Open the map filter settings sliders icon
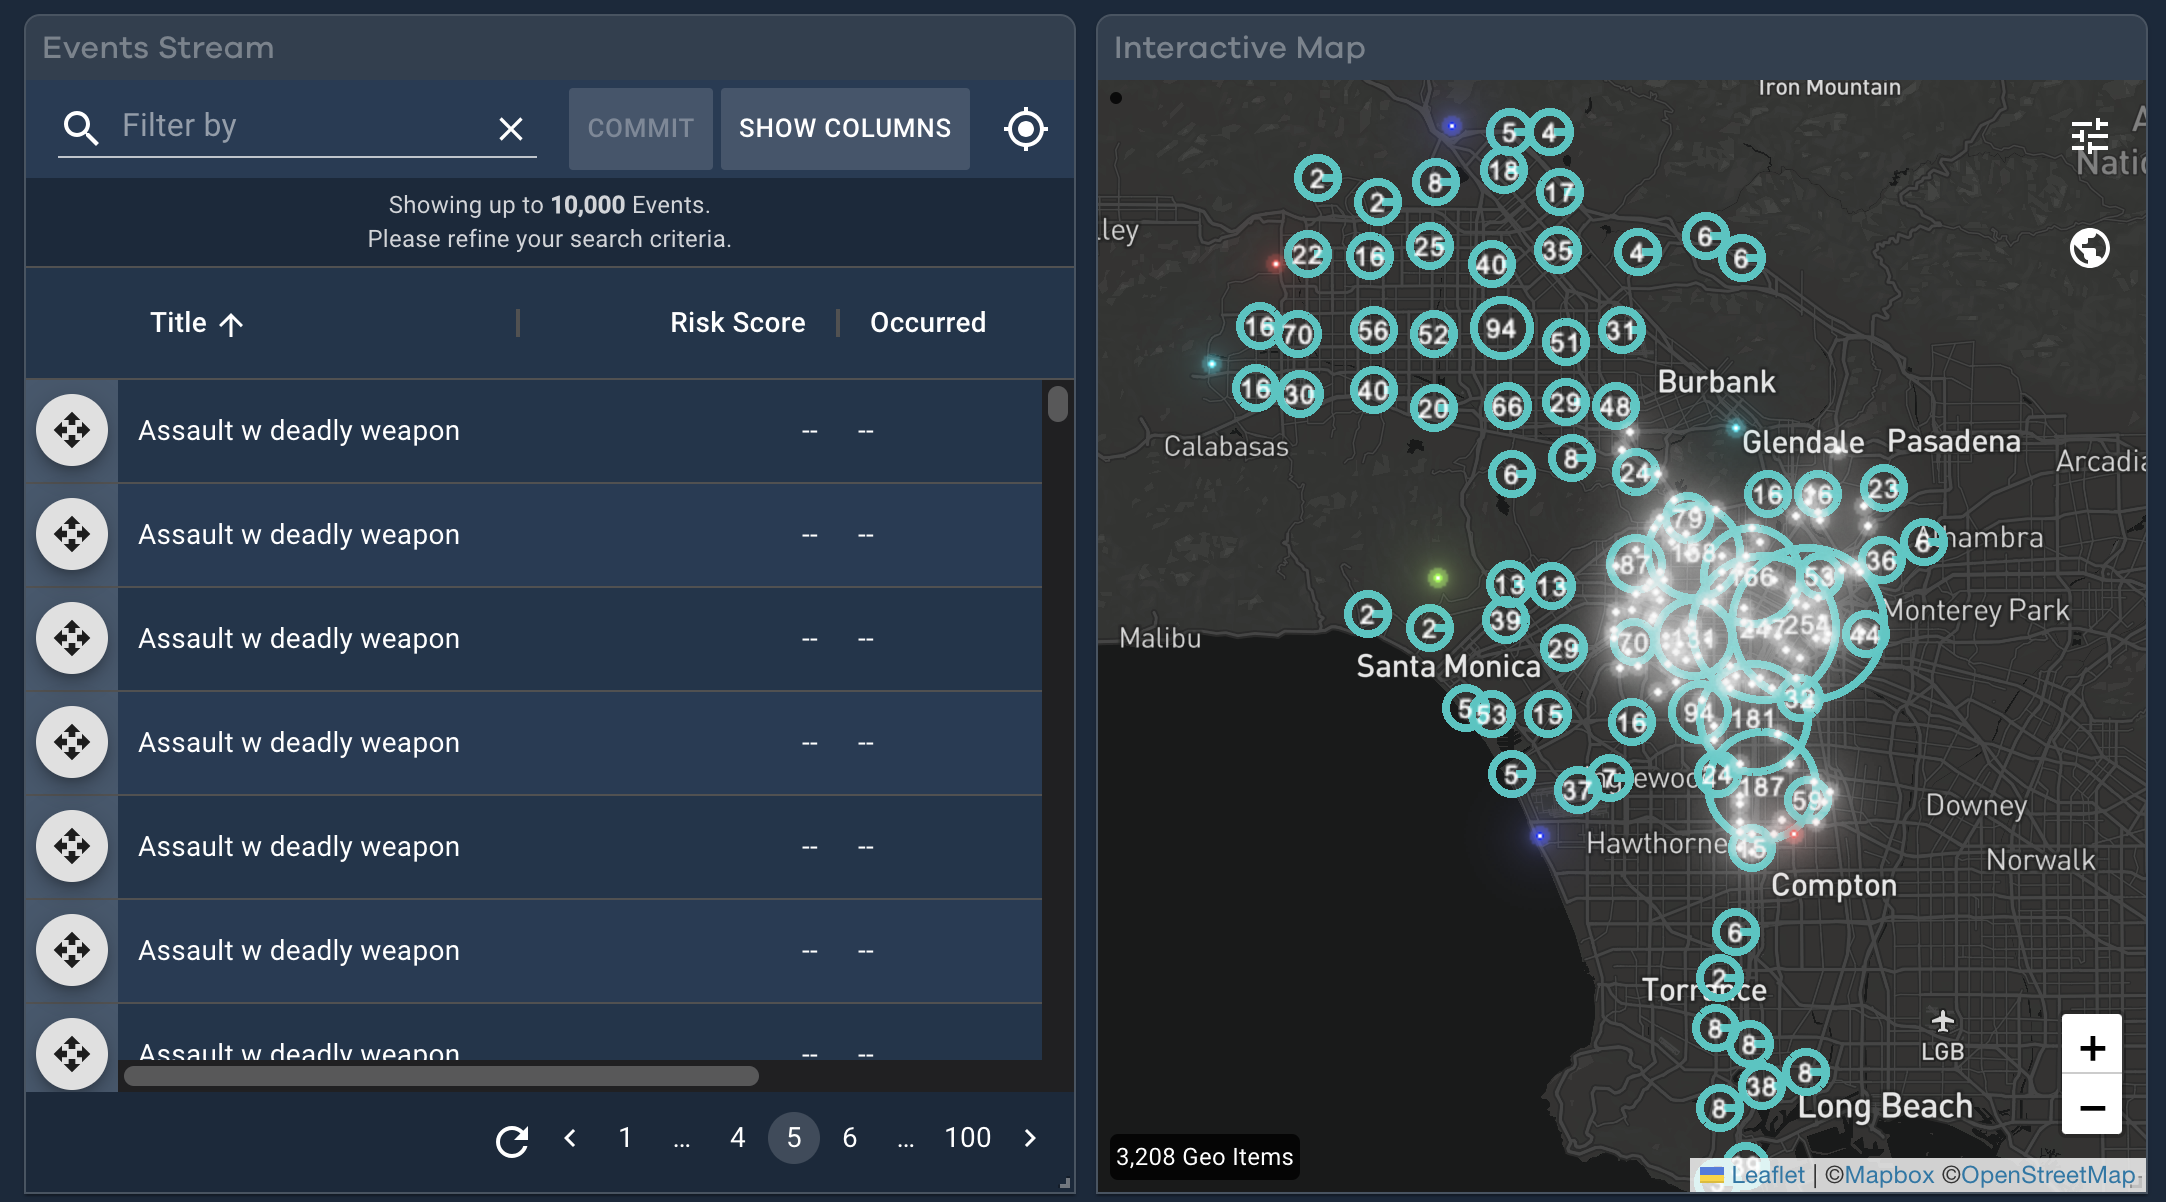The height and width of the screenshot is (1202, 2166). 2090,135
